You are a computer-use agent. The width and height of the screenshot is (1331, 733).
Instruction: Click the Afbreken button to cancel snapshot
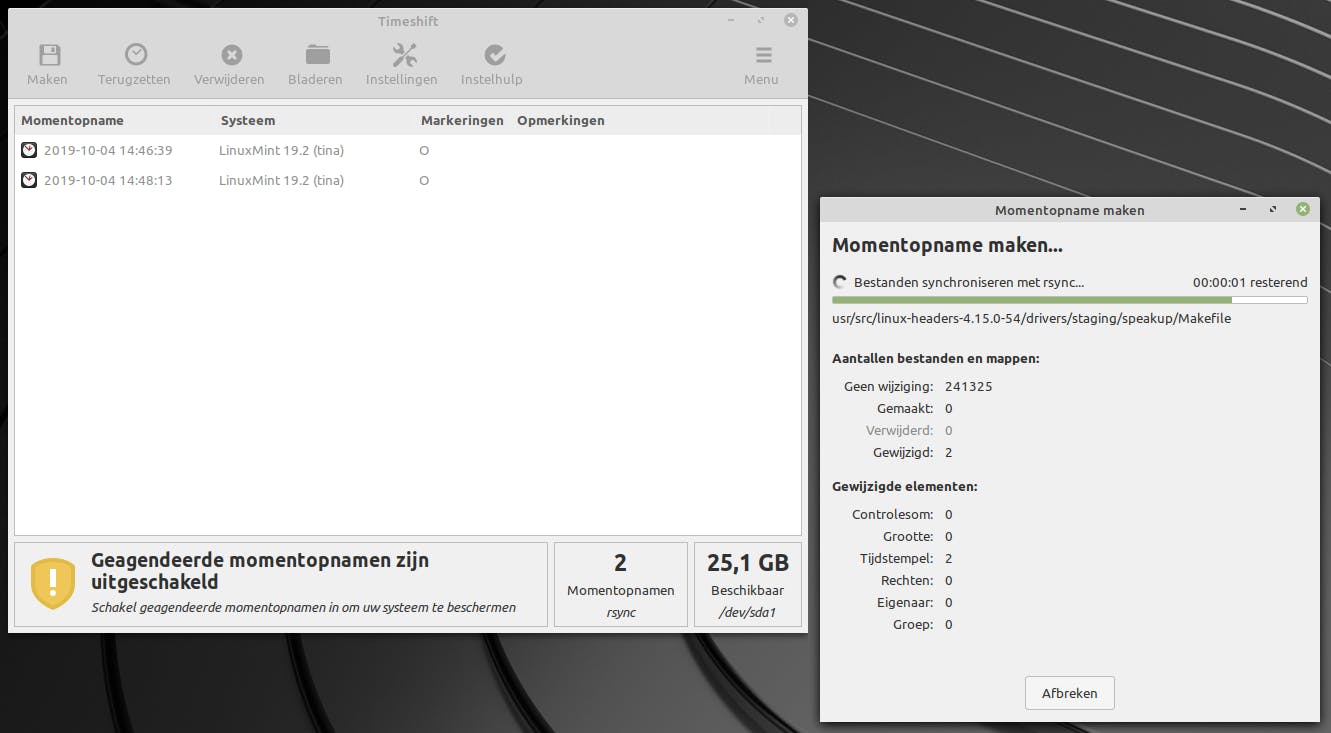click(x=1070, y=693)
